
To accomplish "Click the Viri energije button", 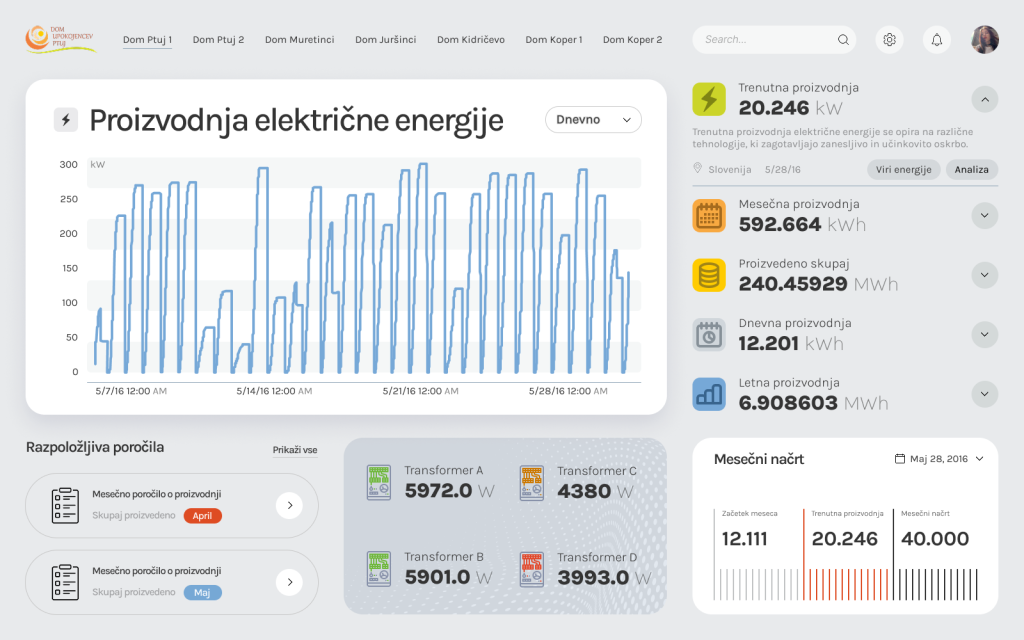I will (x=903, y=170).
